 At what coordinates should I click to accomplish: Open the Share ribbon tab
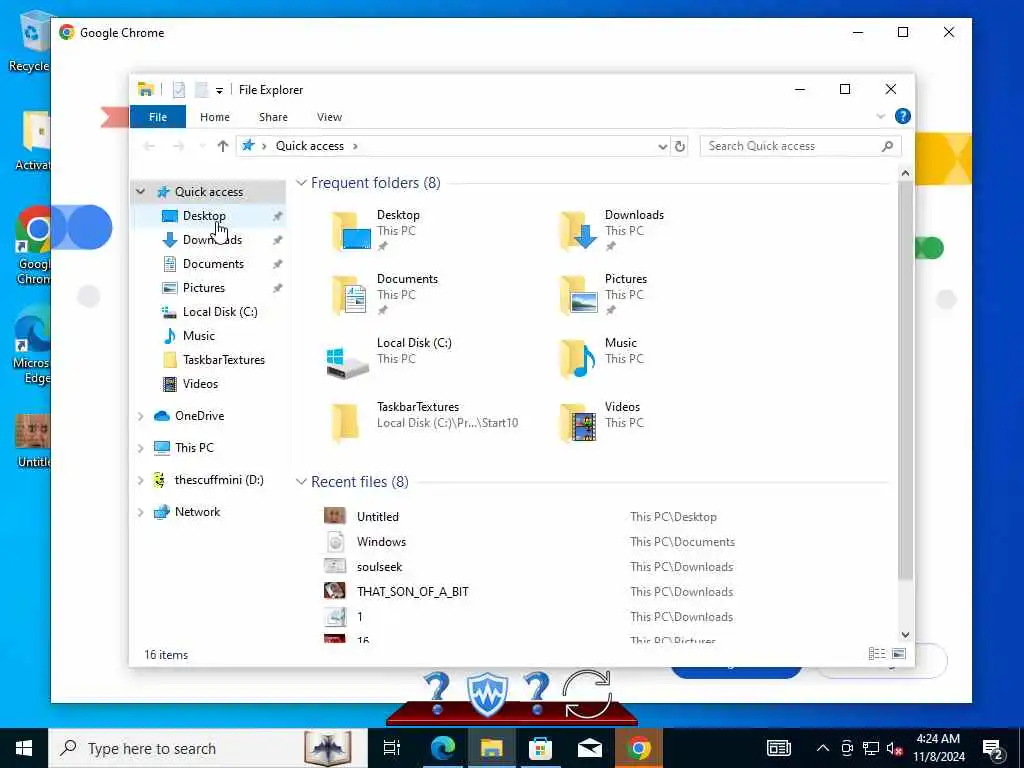click(x=273, y=117)
